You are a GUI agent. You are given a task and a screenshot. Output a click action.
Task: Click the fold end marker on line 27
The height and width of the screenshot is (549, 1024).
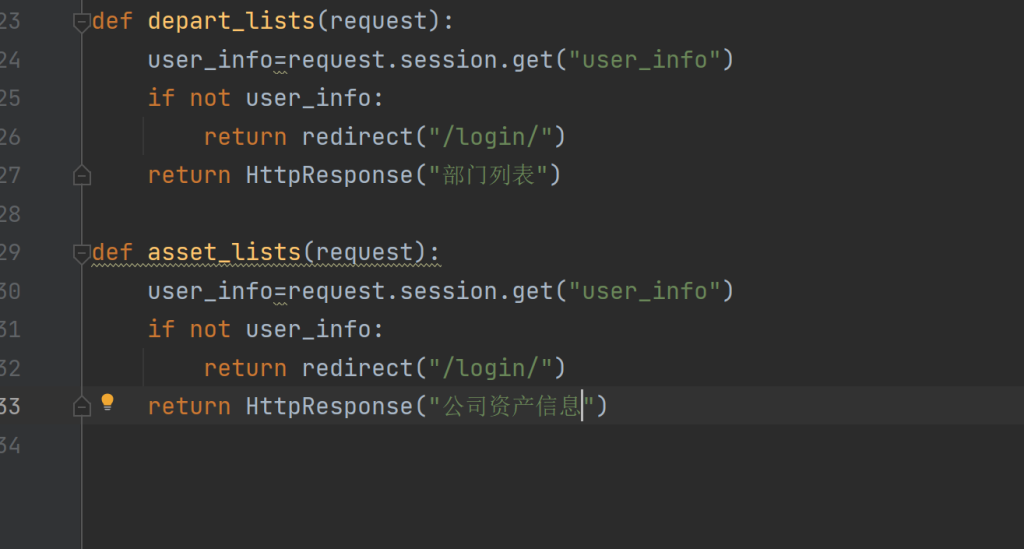81,176
